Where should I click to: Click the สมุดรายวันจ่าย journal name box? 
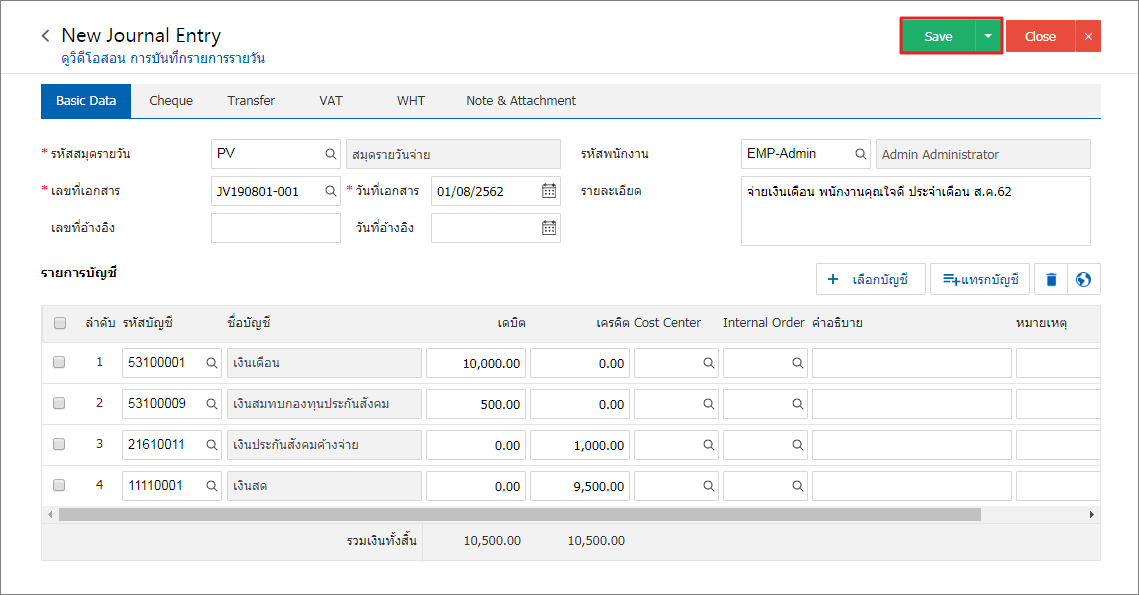(x=453, y=154)
